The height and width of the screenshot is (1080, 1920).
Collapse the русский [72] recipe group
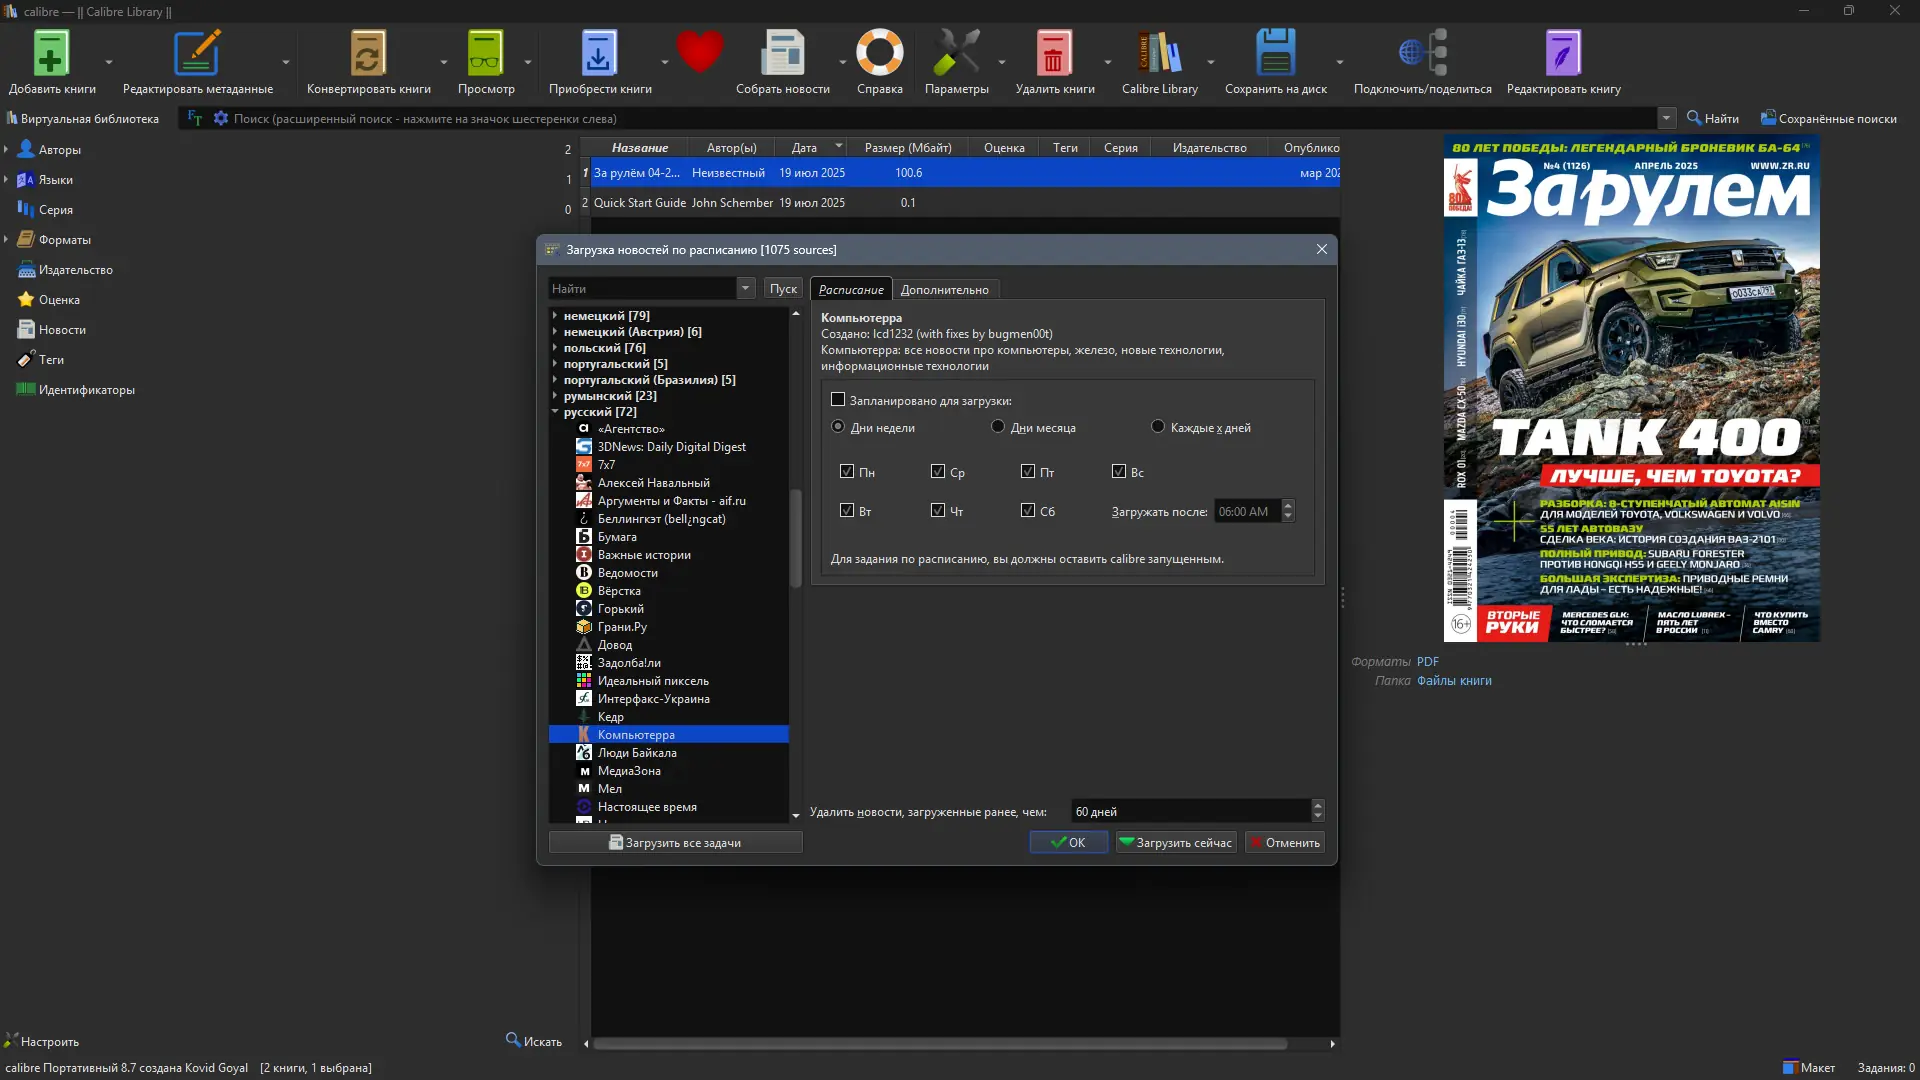coord(555,412)
